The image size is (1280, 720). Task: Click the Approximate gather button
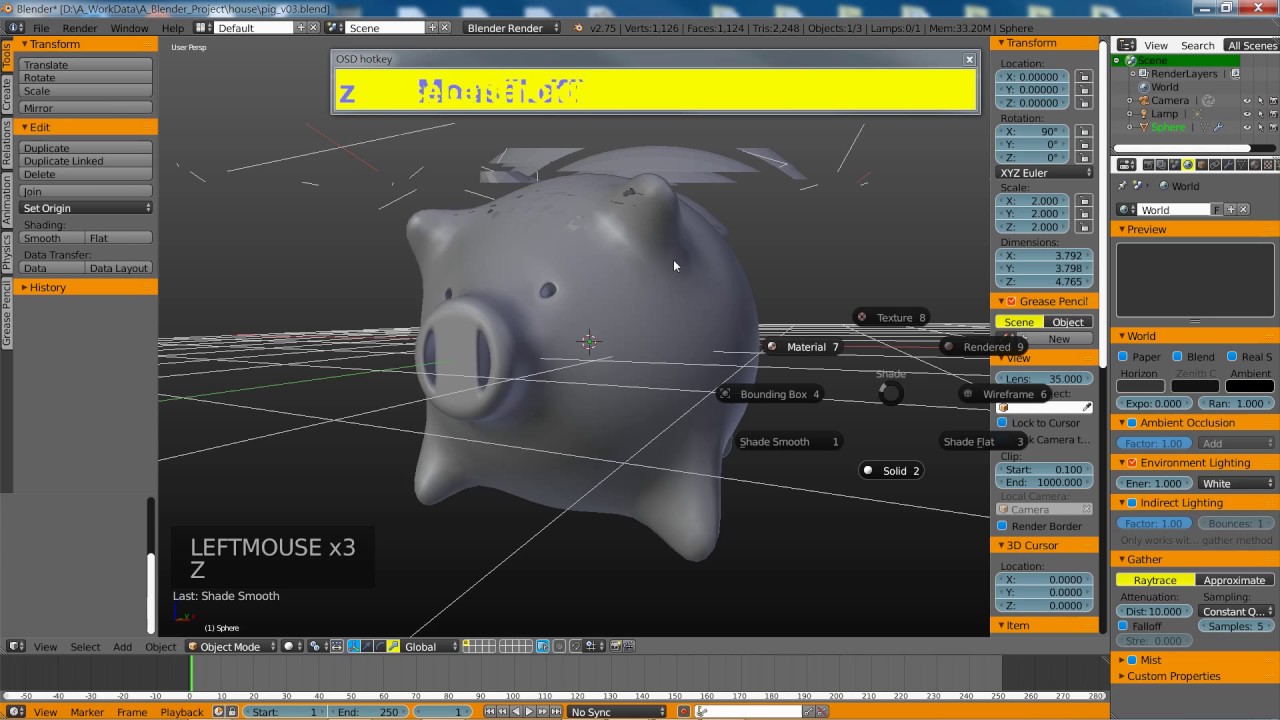(1235, 580)
